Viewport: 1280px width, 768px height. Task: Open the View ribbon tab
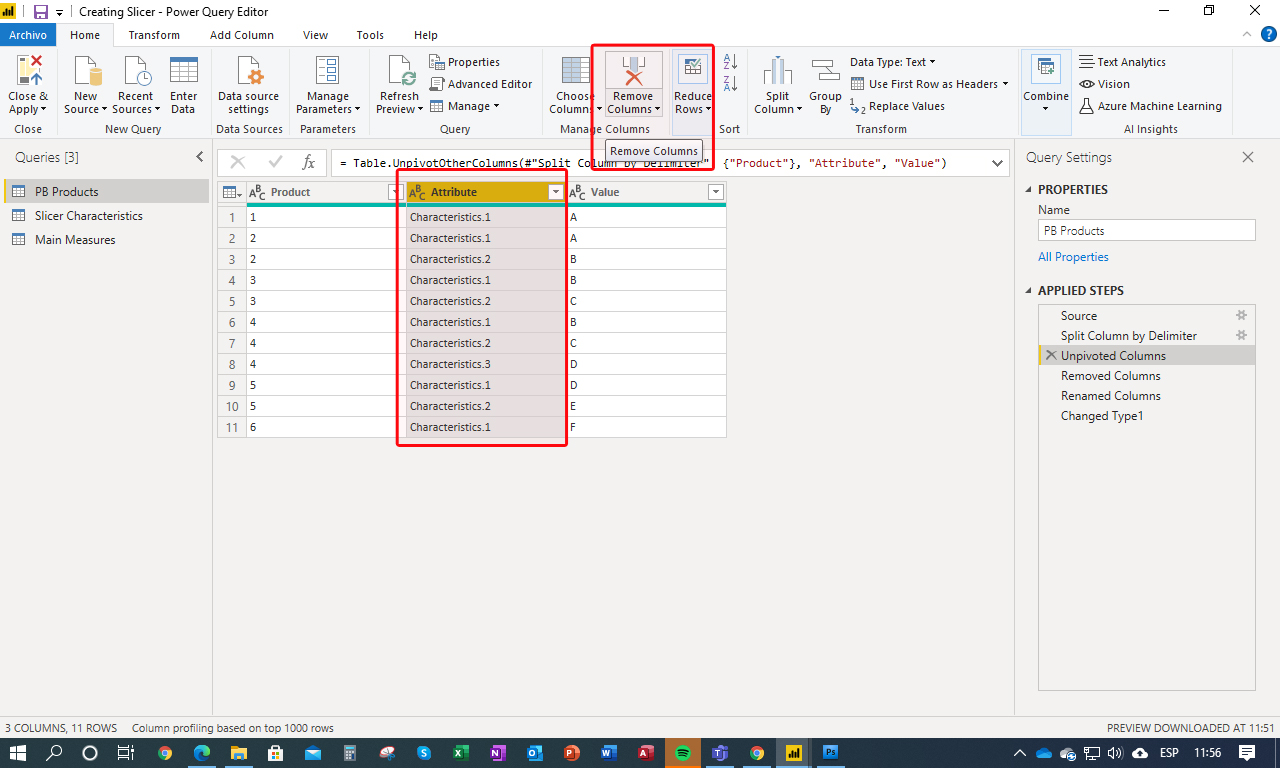(315, 35)
